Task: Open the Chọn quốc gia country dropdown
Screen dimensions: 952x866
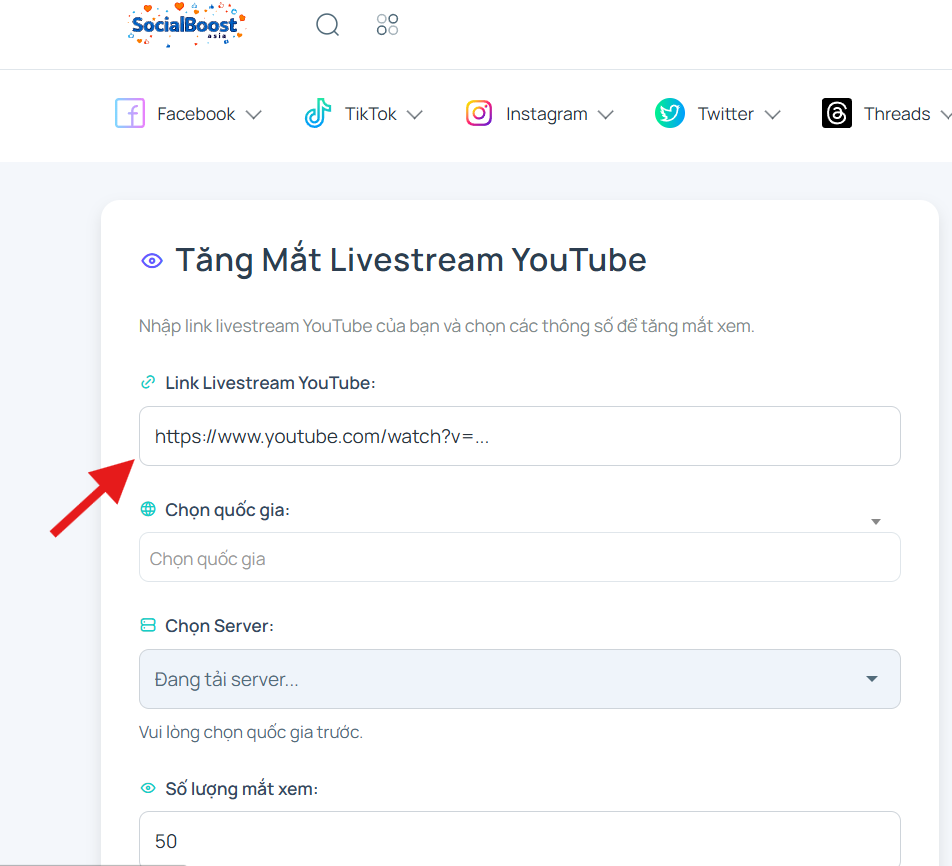Action: [x=520, y=557]
